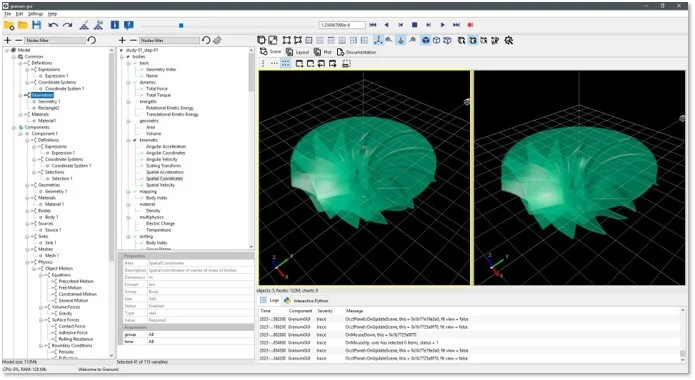Switch to the Layout tab
The image size is (695, 380).
tap(298, 52)
